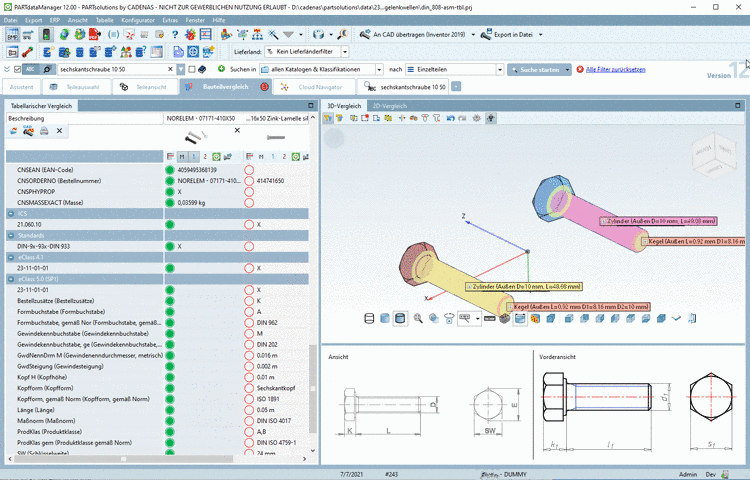Open the Konfigurator menu
Screen dimensions: 750x480
pyautogui.click(x=138, y=21)
